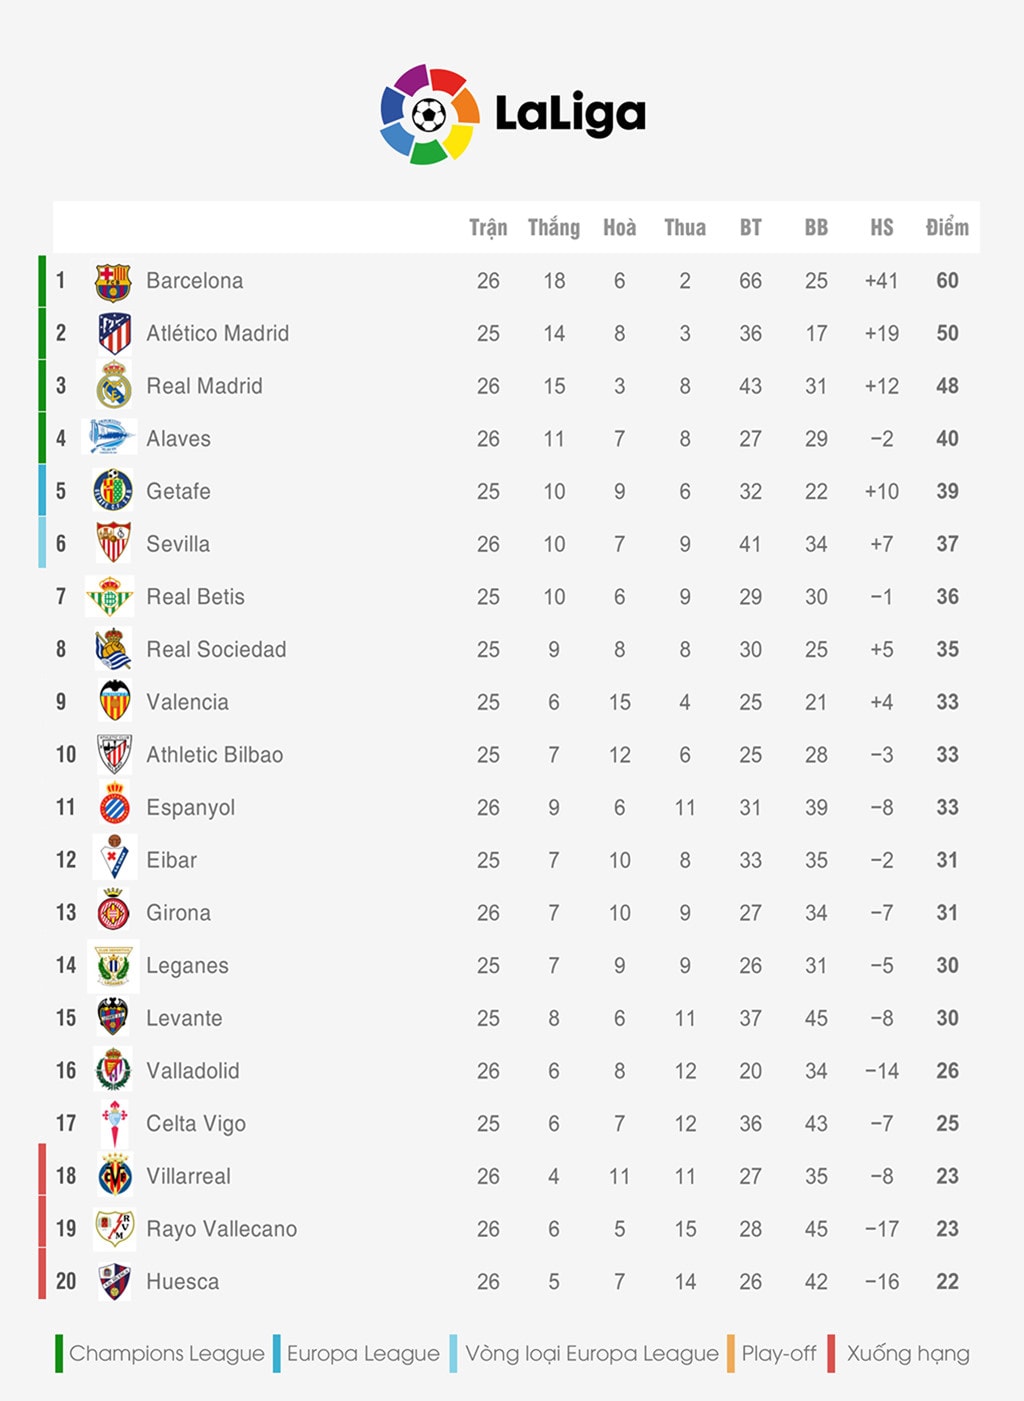Click the Điểm column header
This screenshot has height=1401, width=1024.
coord(947,227)
